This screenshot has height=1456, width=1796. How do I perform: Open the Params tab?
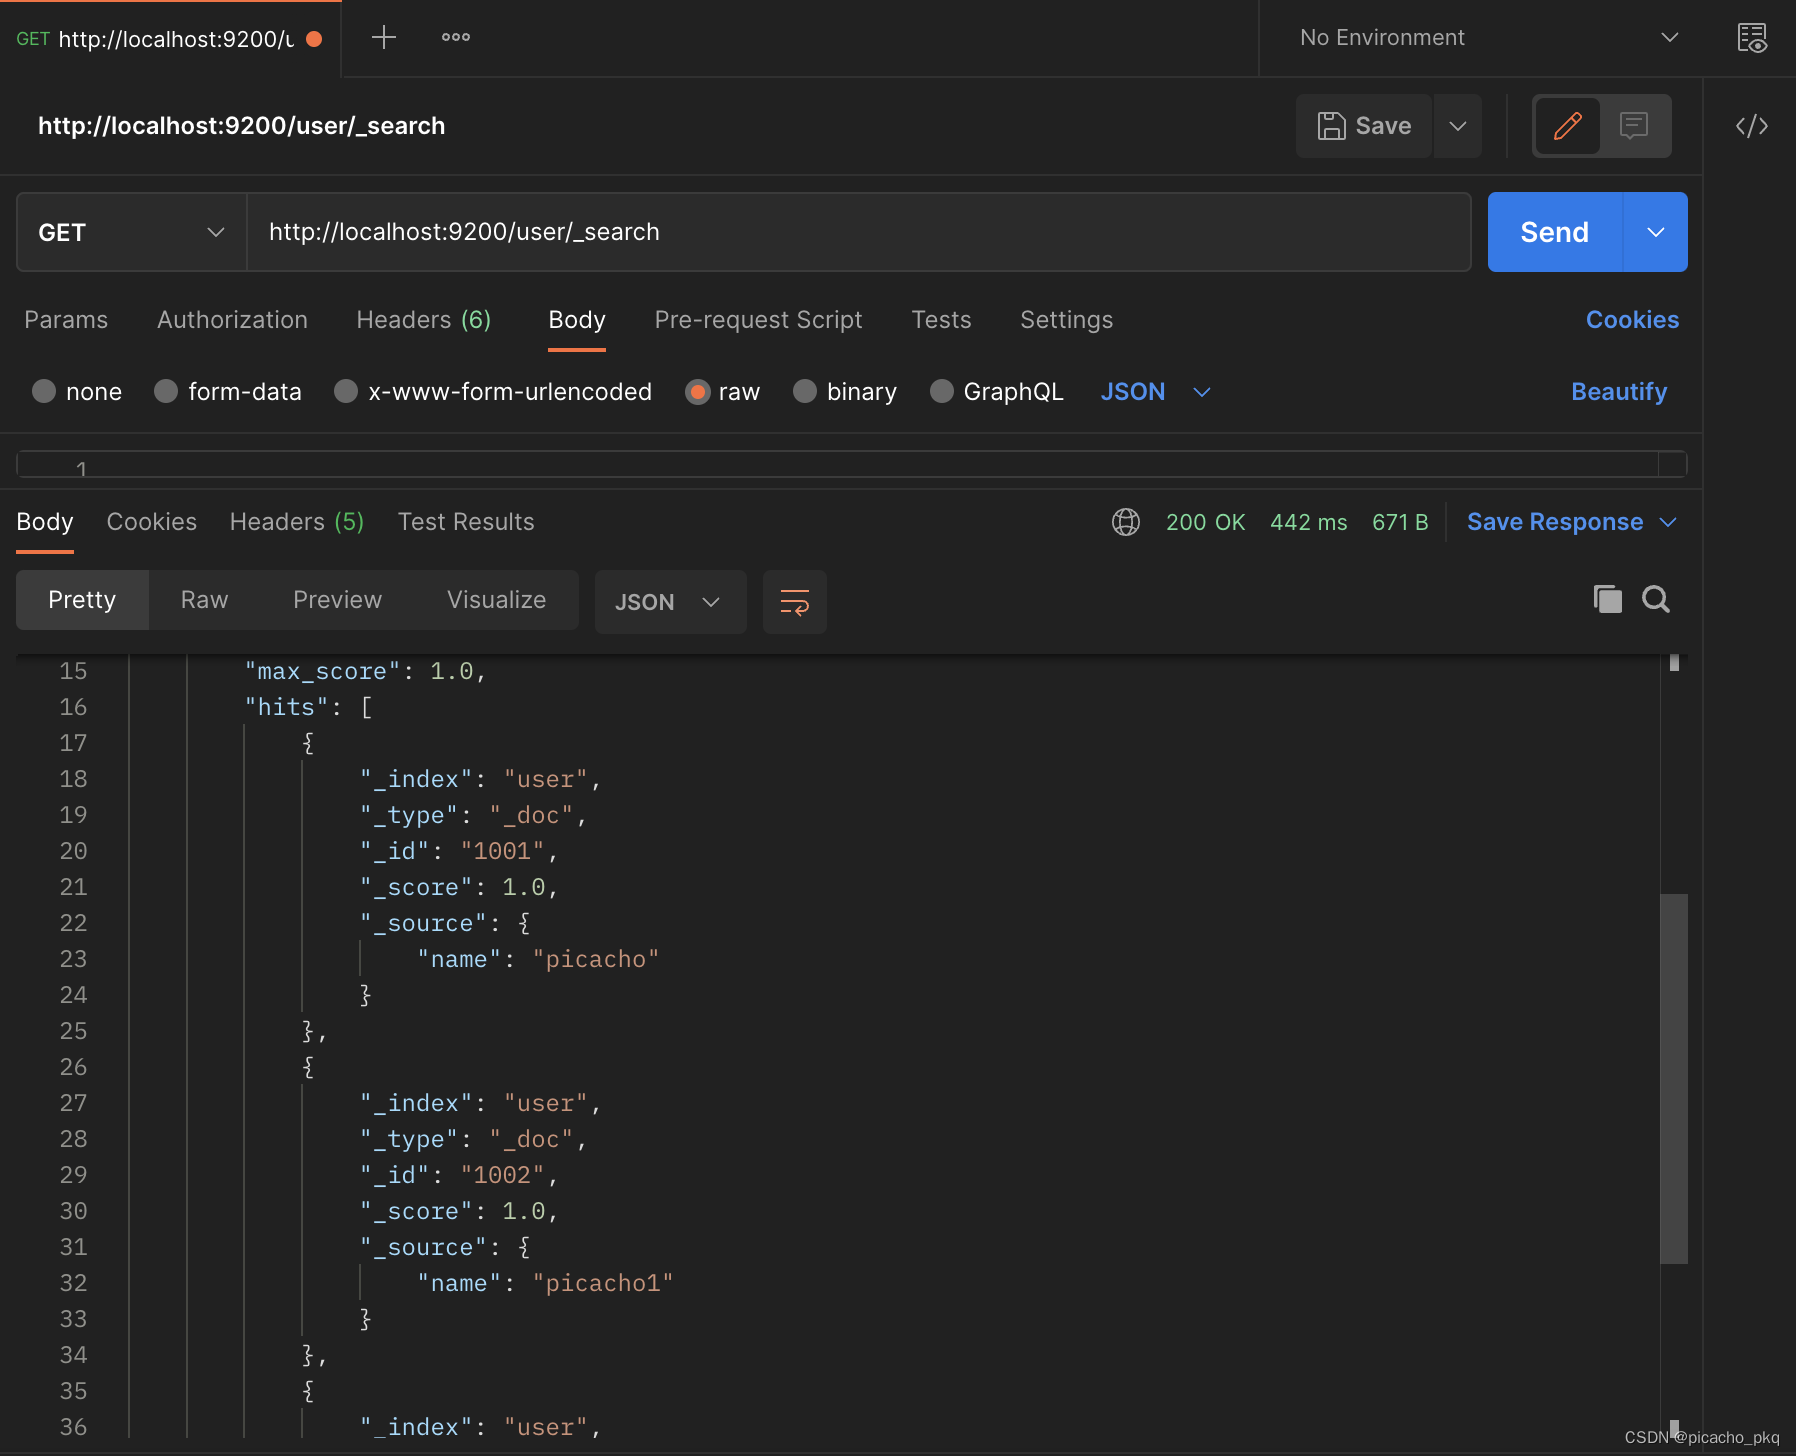[x=66, y=320]
